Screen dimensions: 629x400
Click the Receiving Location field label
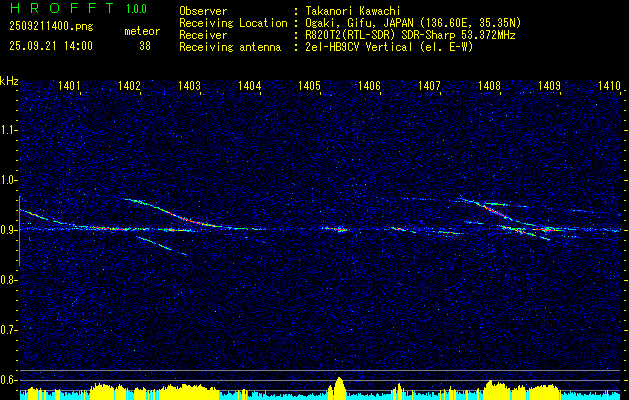(x=233, y=23)
